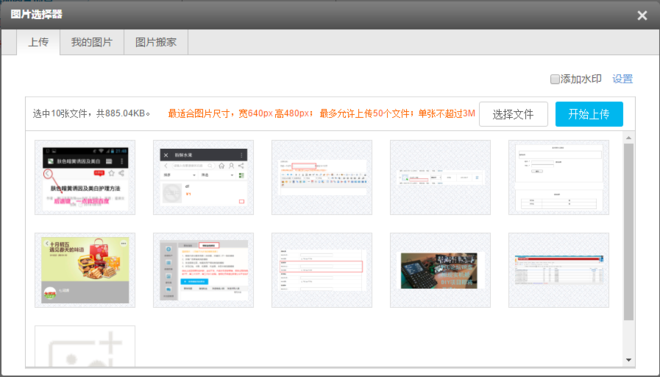Screen dimensions: 660x377
Task: Click the scrollbar up arrow
Action: coord(628,138)
